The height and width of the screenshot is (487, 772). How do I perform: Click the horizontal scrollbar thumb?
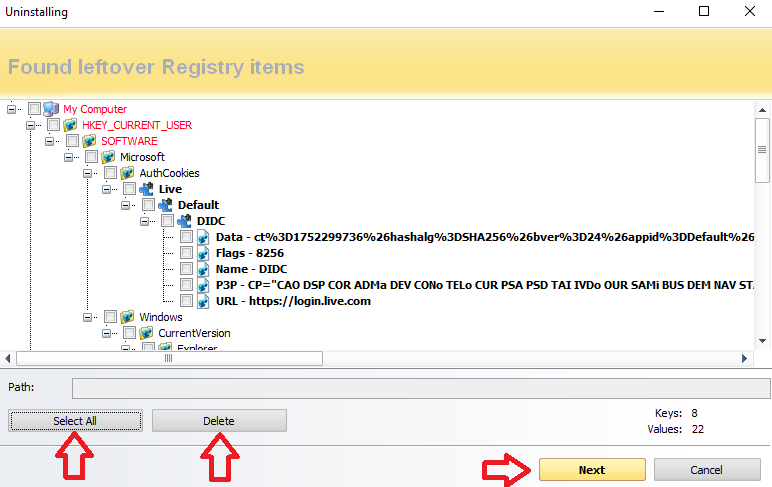point(169,358)
